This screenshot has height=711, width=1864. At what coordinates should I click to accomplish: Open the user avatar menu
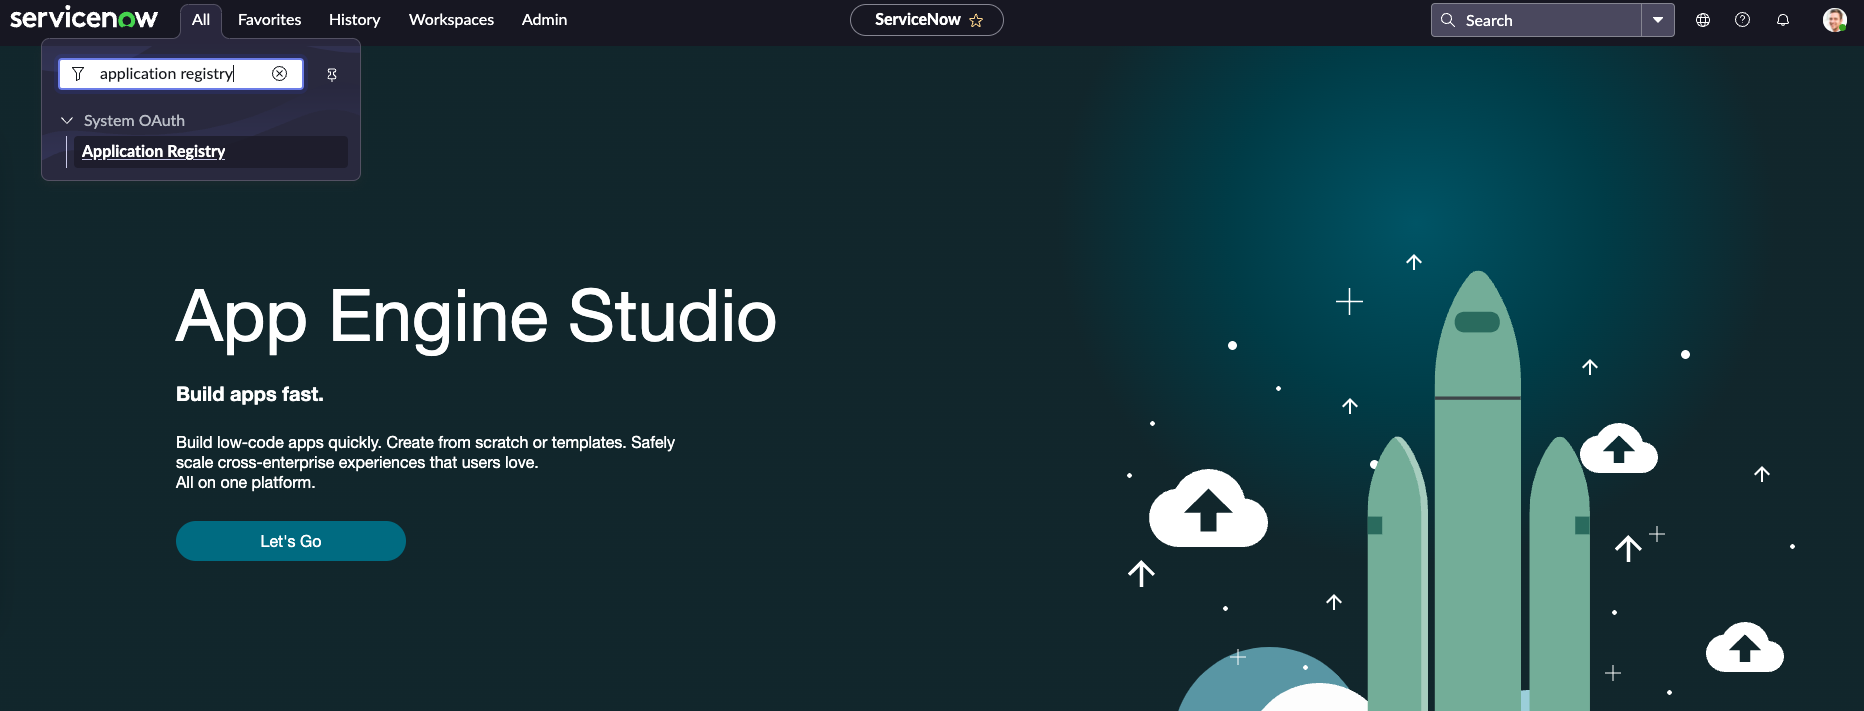coord(1834,20)
